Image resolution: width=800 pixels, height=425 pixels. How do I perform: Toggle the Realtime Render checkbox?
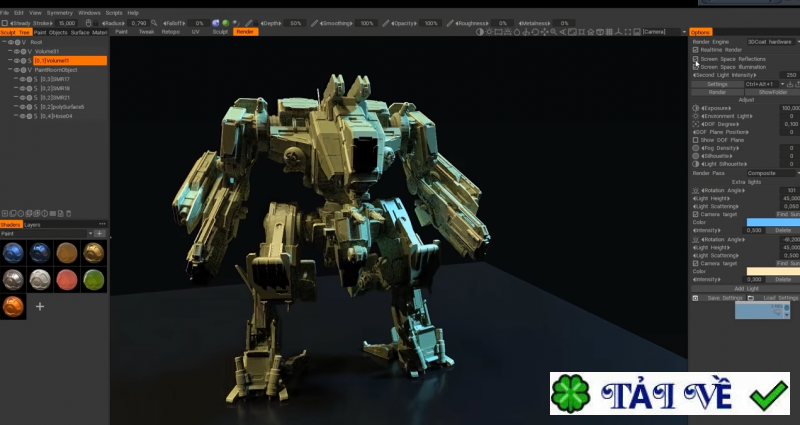pyautogui.click(x=695, y=50)
